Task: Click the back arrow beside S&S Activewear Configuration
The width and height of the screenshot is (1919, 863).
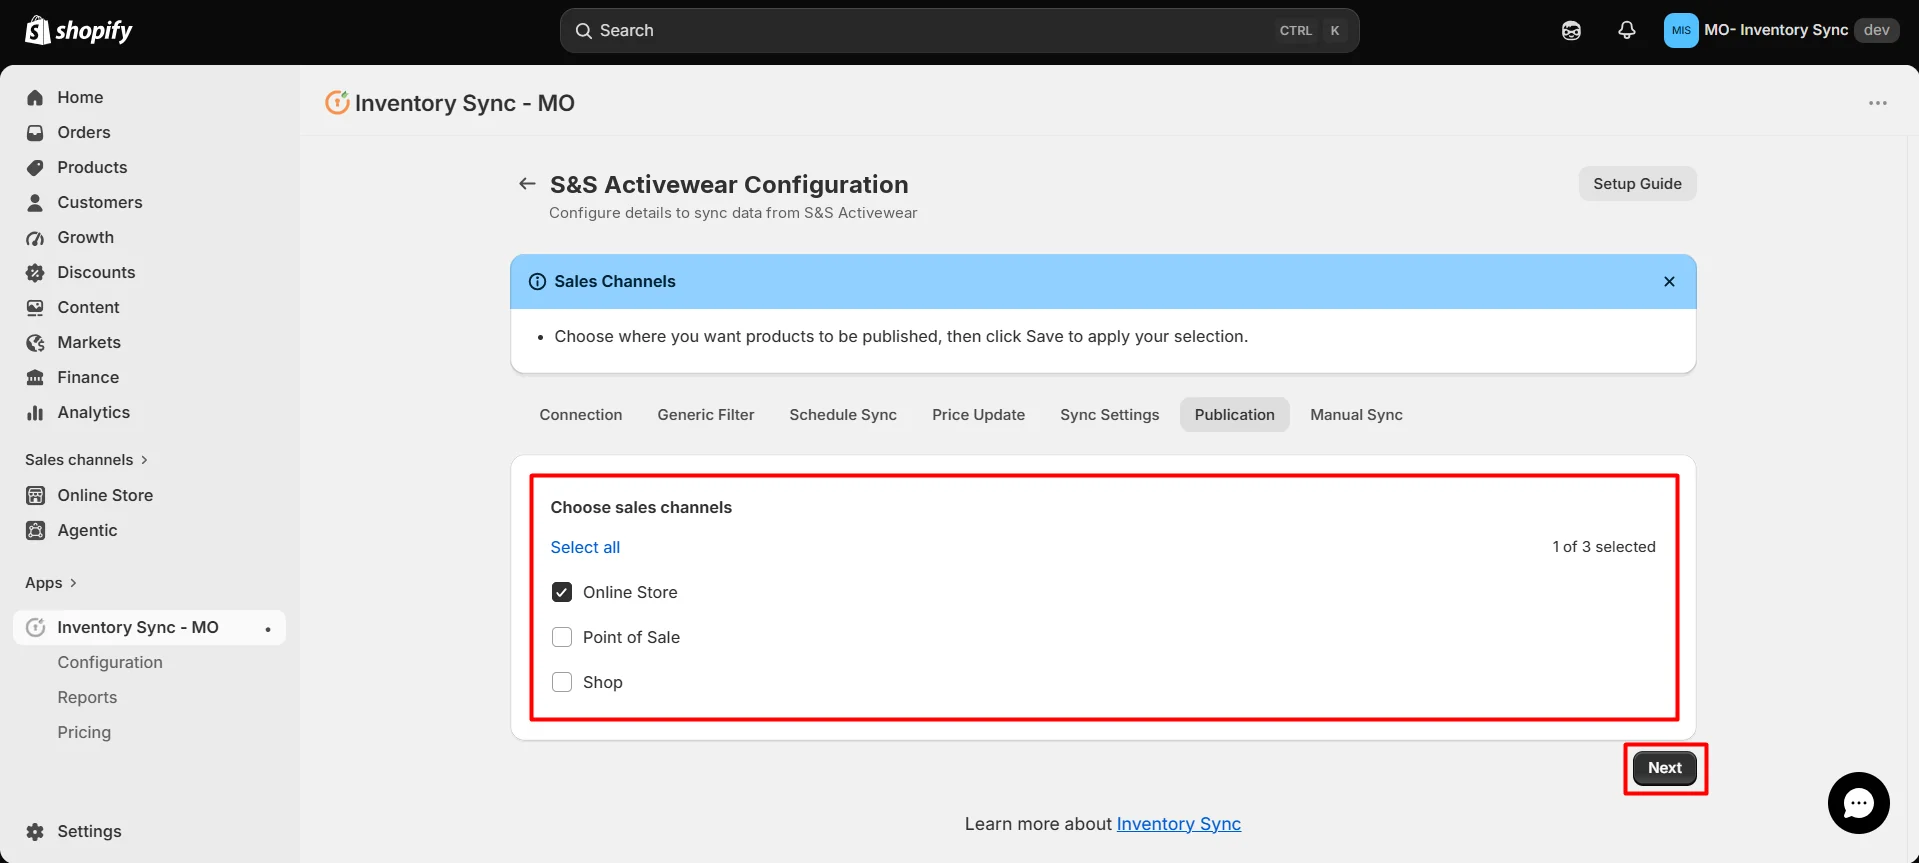Action: tap(527, 184)
